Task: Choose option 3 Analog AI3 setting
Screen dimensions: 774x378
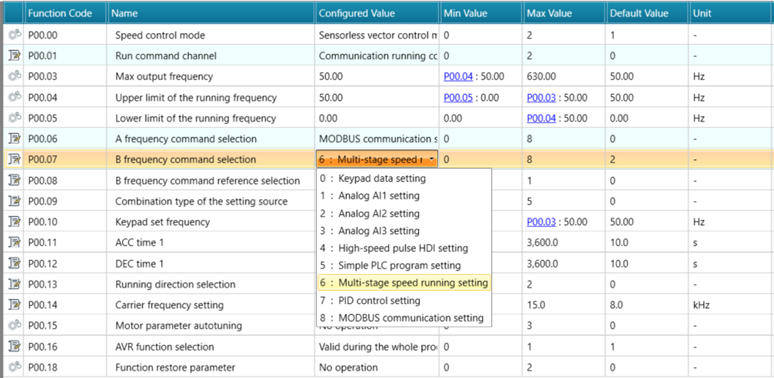Action: tap(404, 230)
